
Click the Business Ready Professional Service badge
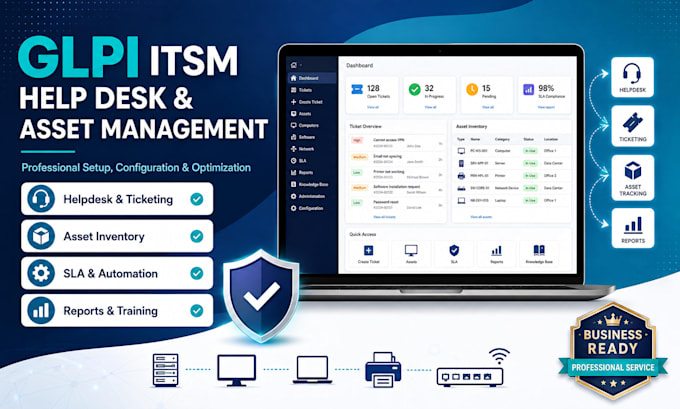[x=613, y=350]
